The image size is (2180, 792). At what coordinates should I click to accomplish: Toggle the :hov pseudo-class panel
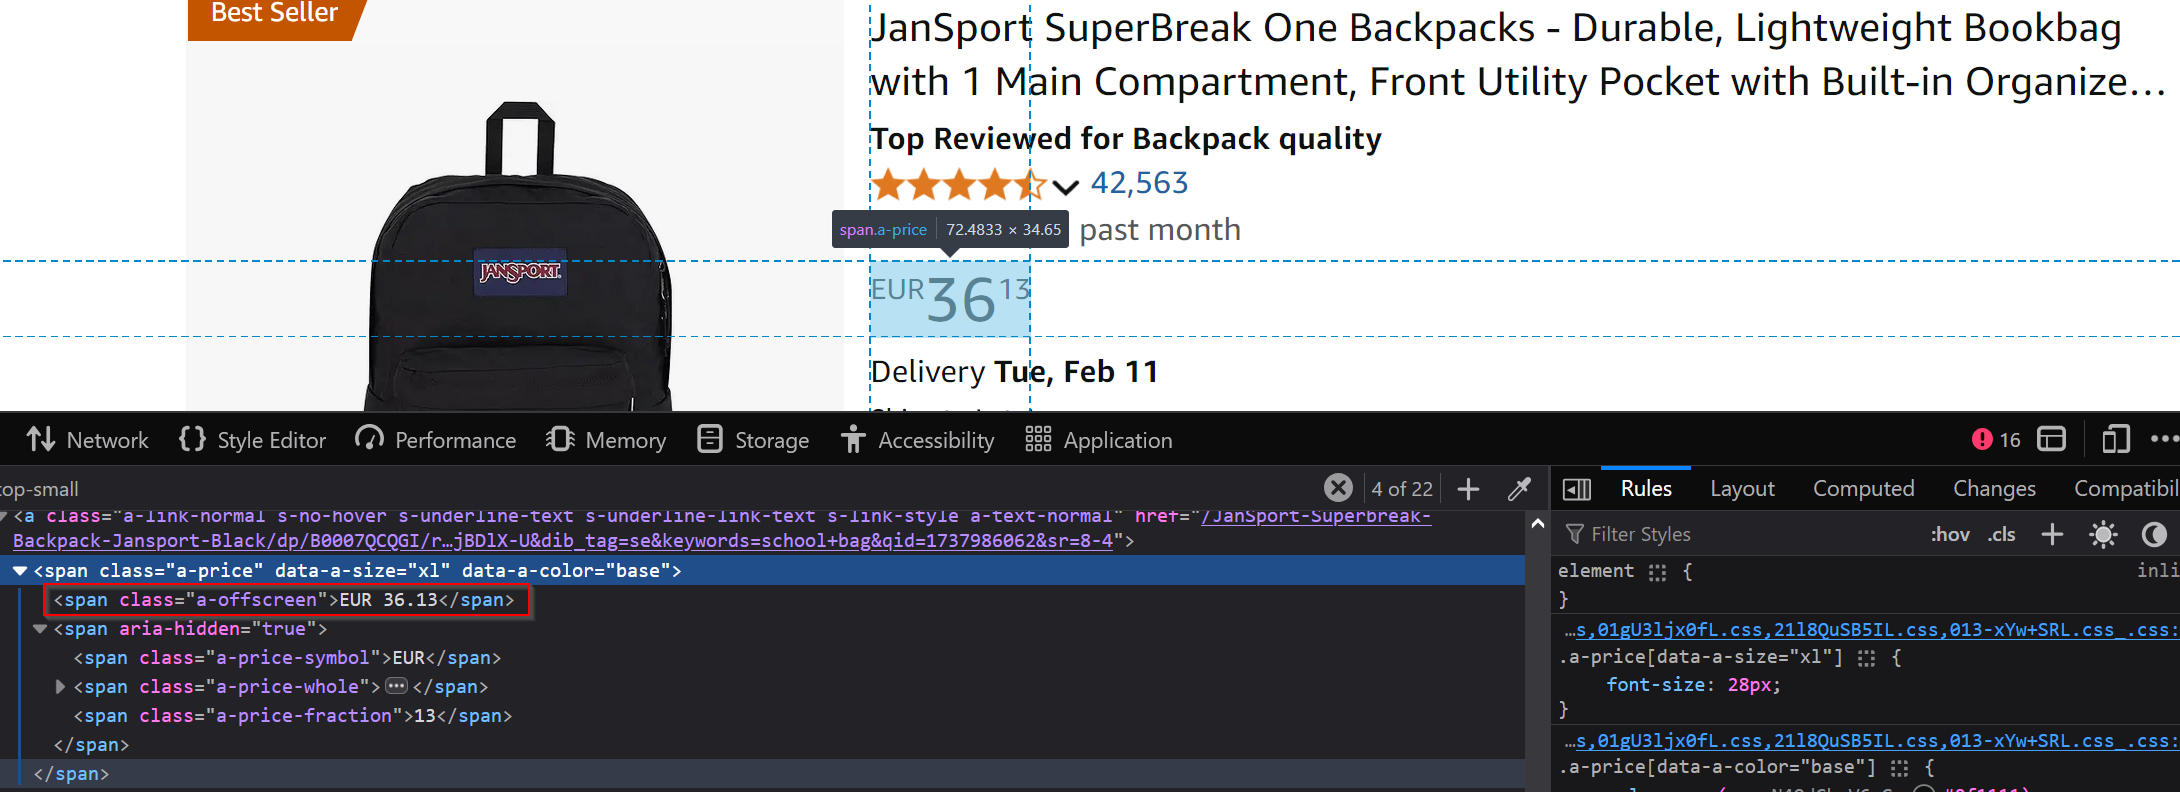1949,535
